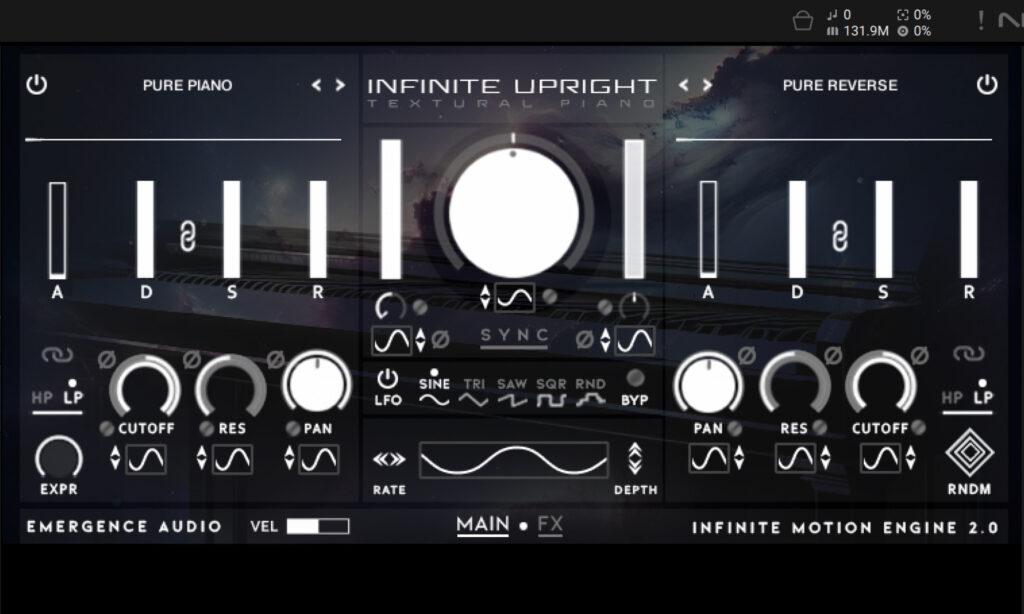Image resolution: width=1024 pixels, height=614 pixels.
Task: Toggle the Pure Piano layer power button
Action: [37, 85]
